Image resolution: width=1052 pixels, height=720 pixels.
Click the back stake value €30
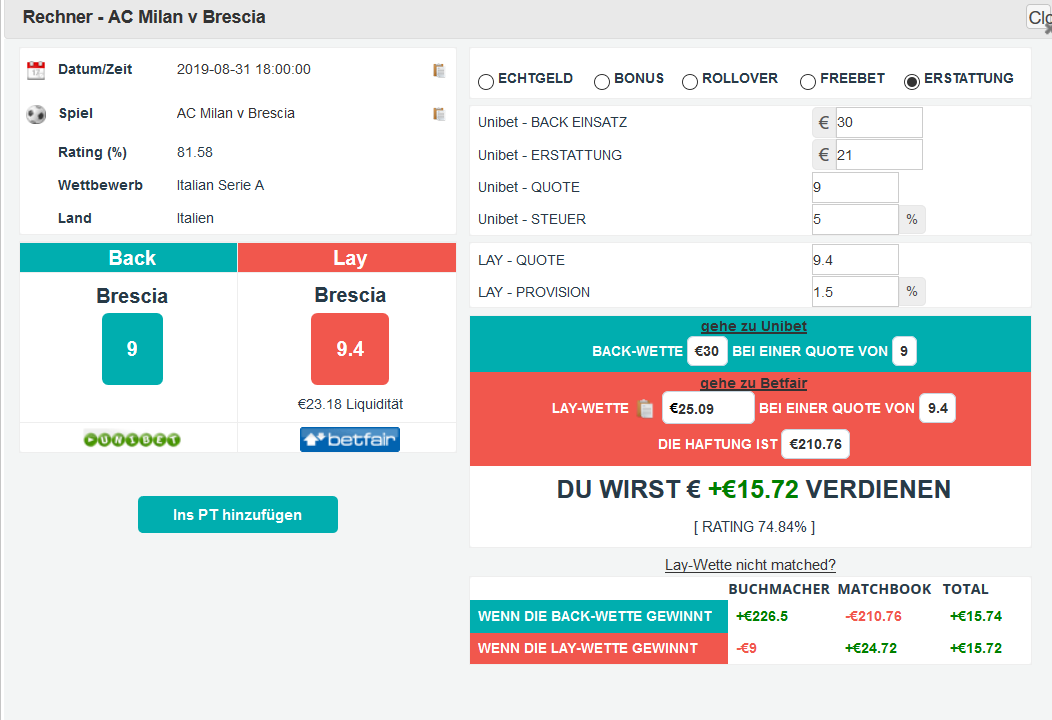(x=707, y=351)
